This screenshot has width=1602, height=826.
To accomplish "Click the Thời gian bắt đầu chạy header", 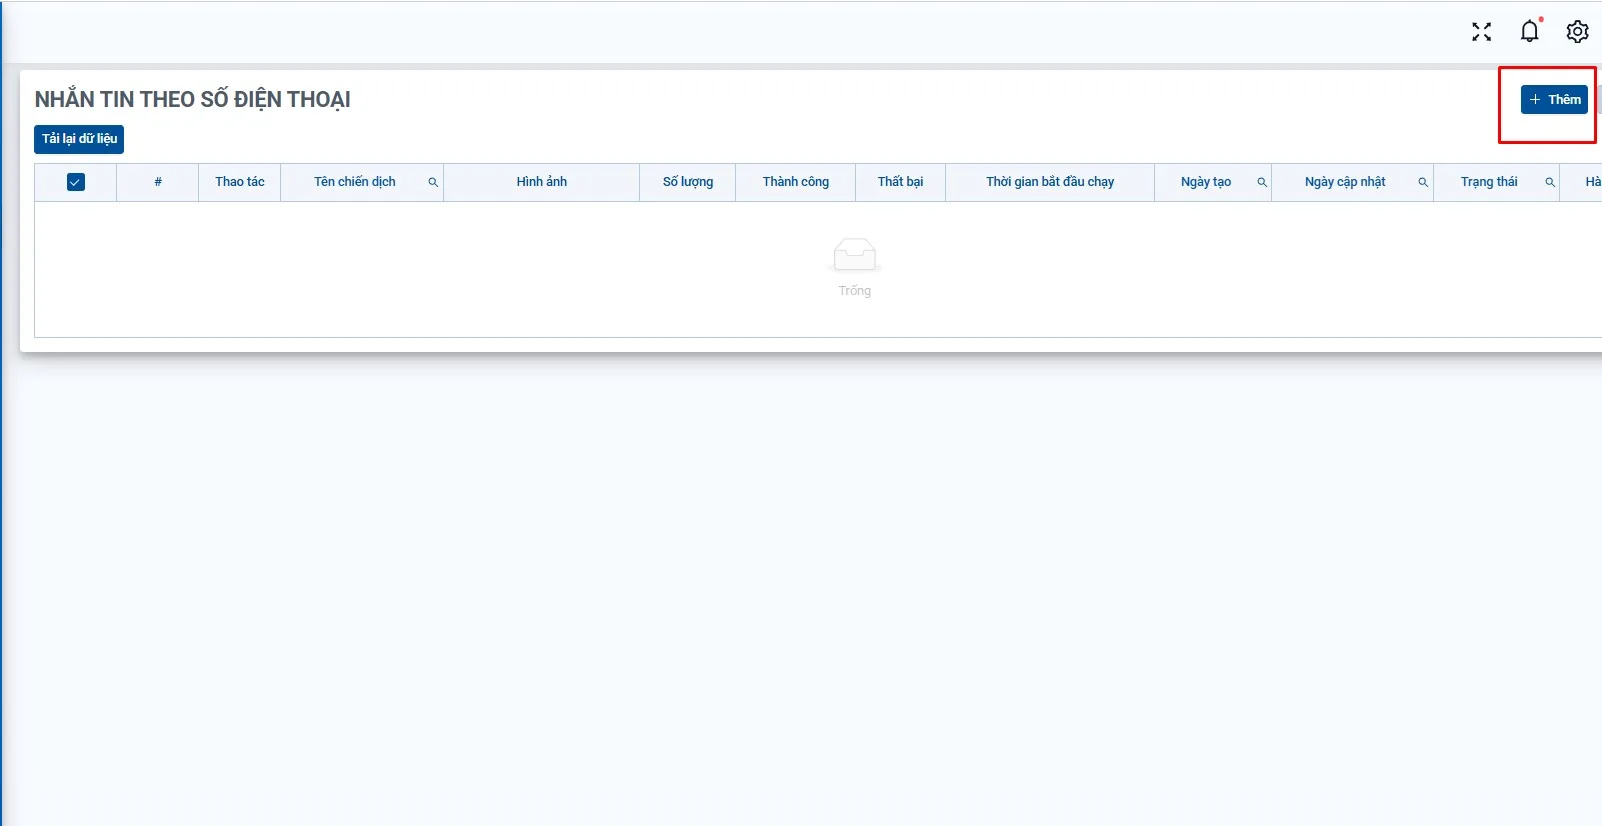I will pyautogui.click(x=1049, y=182).
